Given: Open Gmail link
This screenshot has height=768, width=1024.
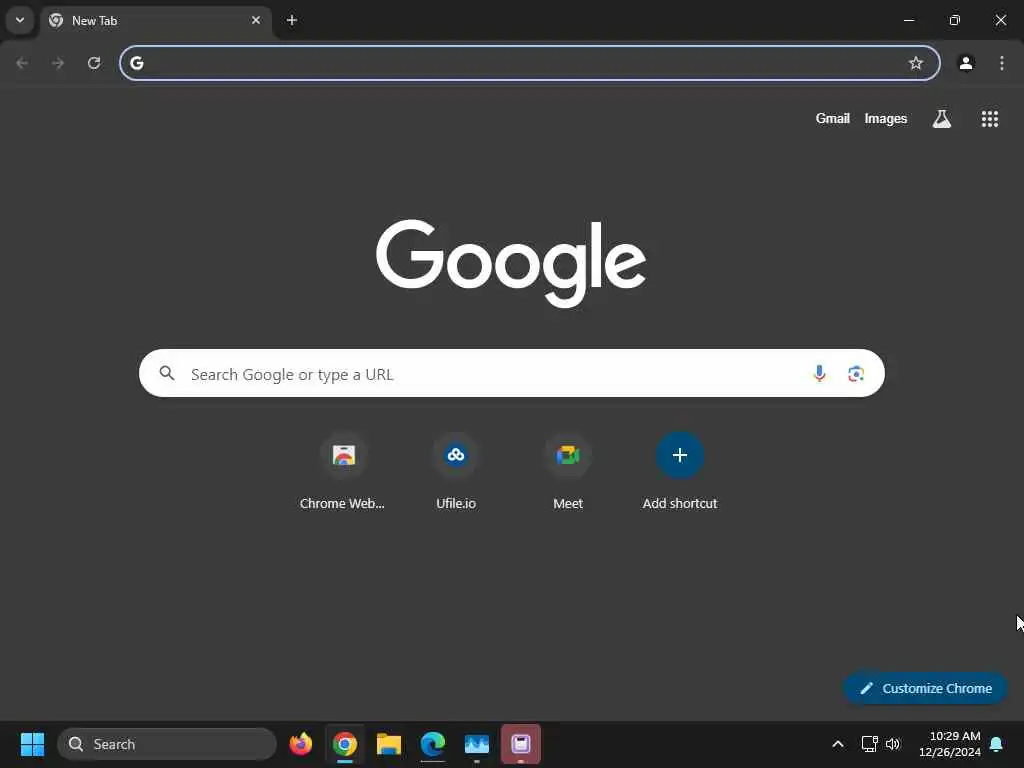Looking at the screenshot, I should coord(833,118).
